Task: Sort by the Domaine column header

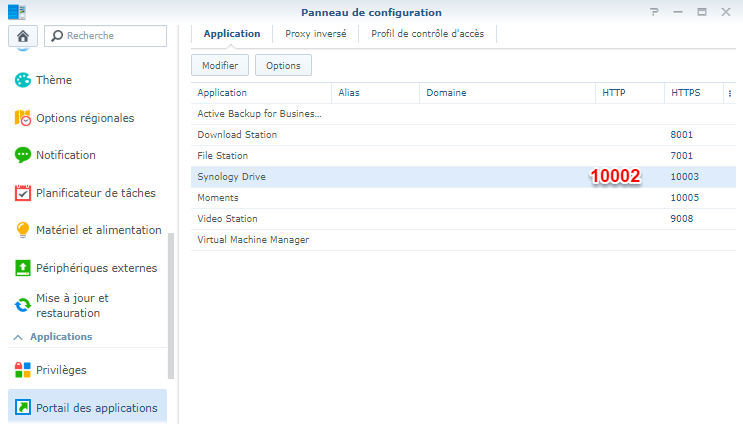Action: click(x=507, y=93)
